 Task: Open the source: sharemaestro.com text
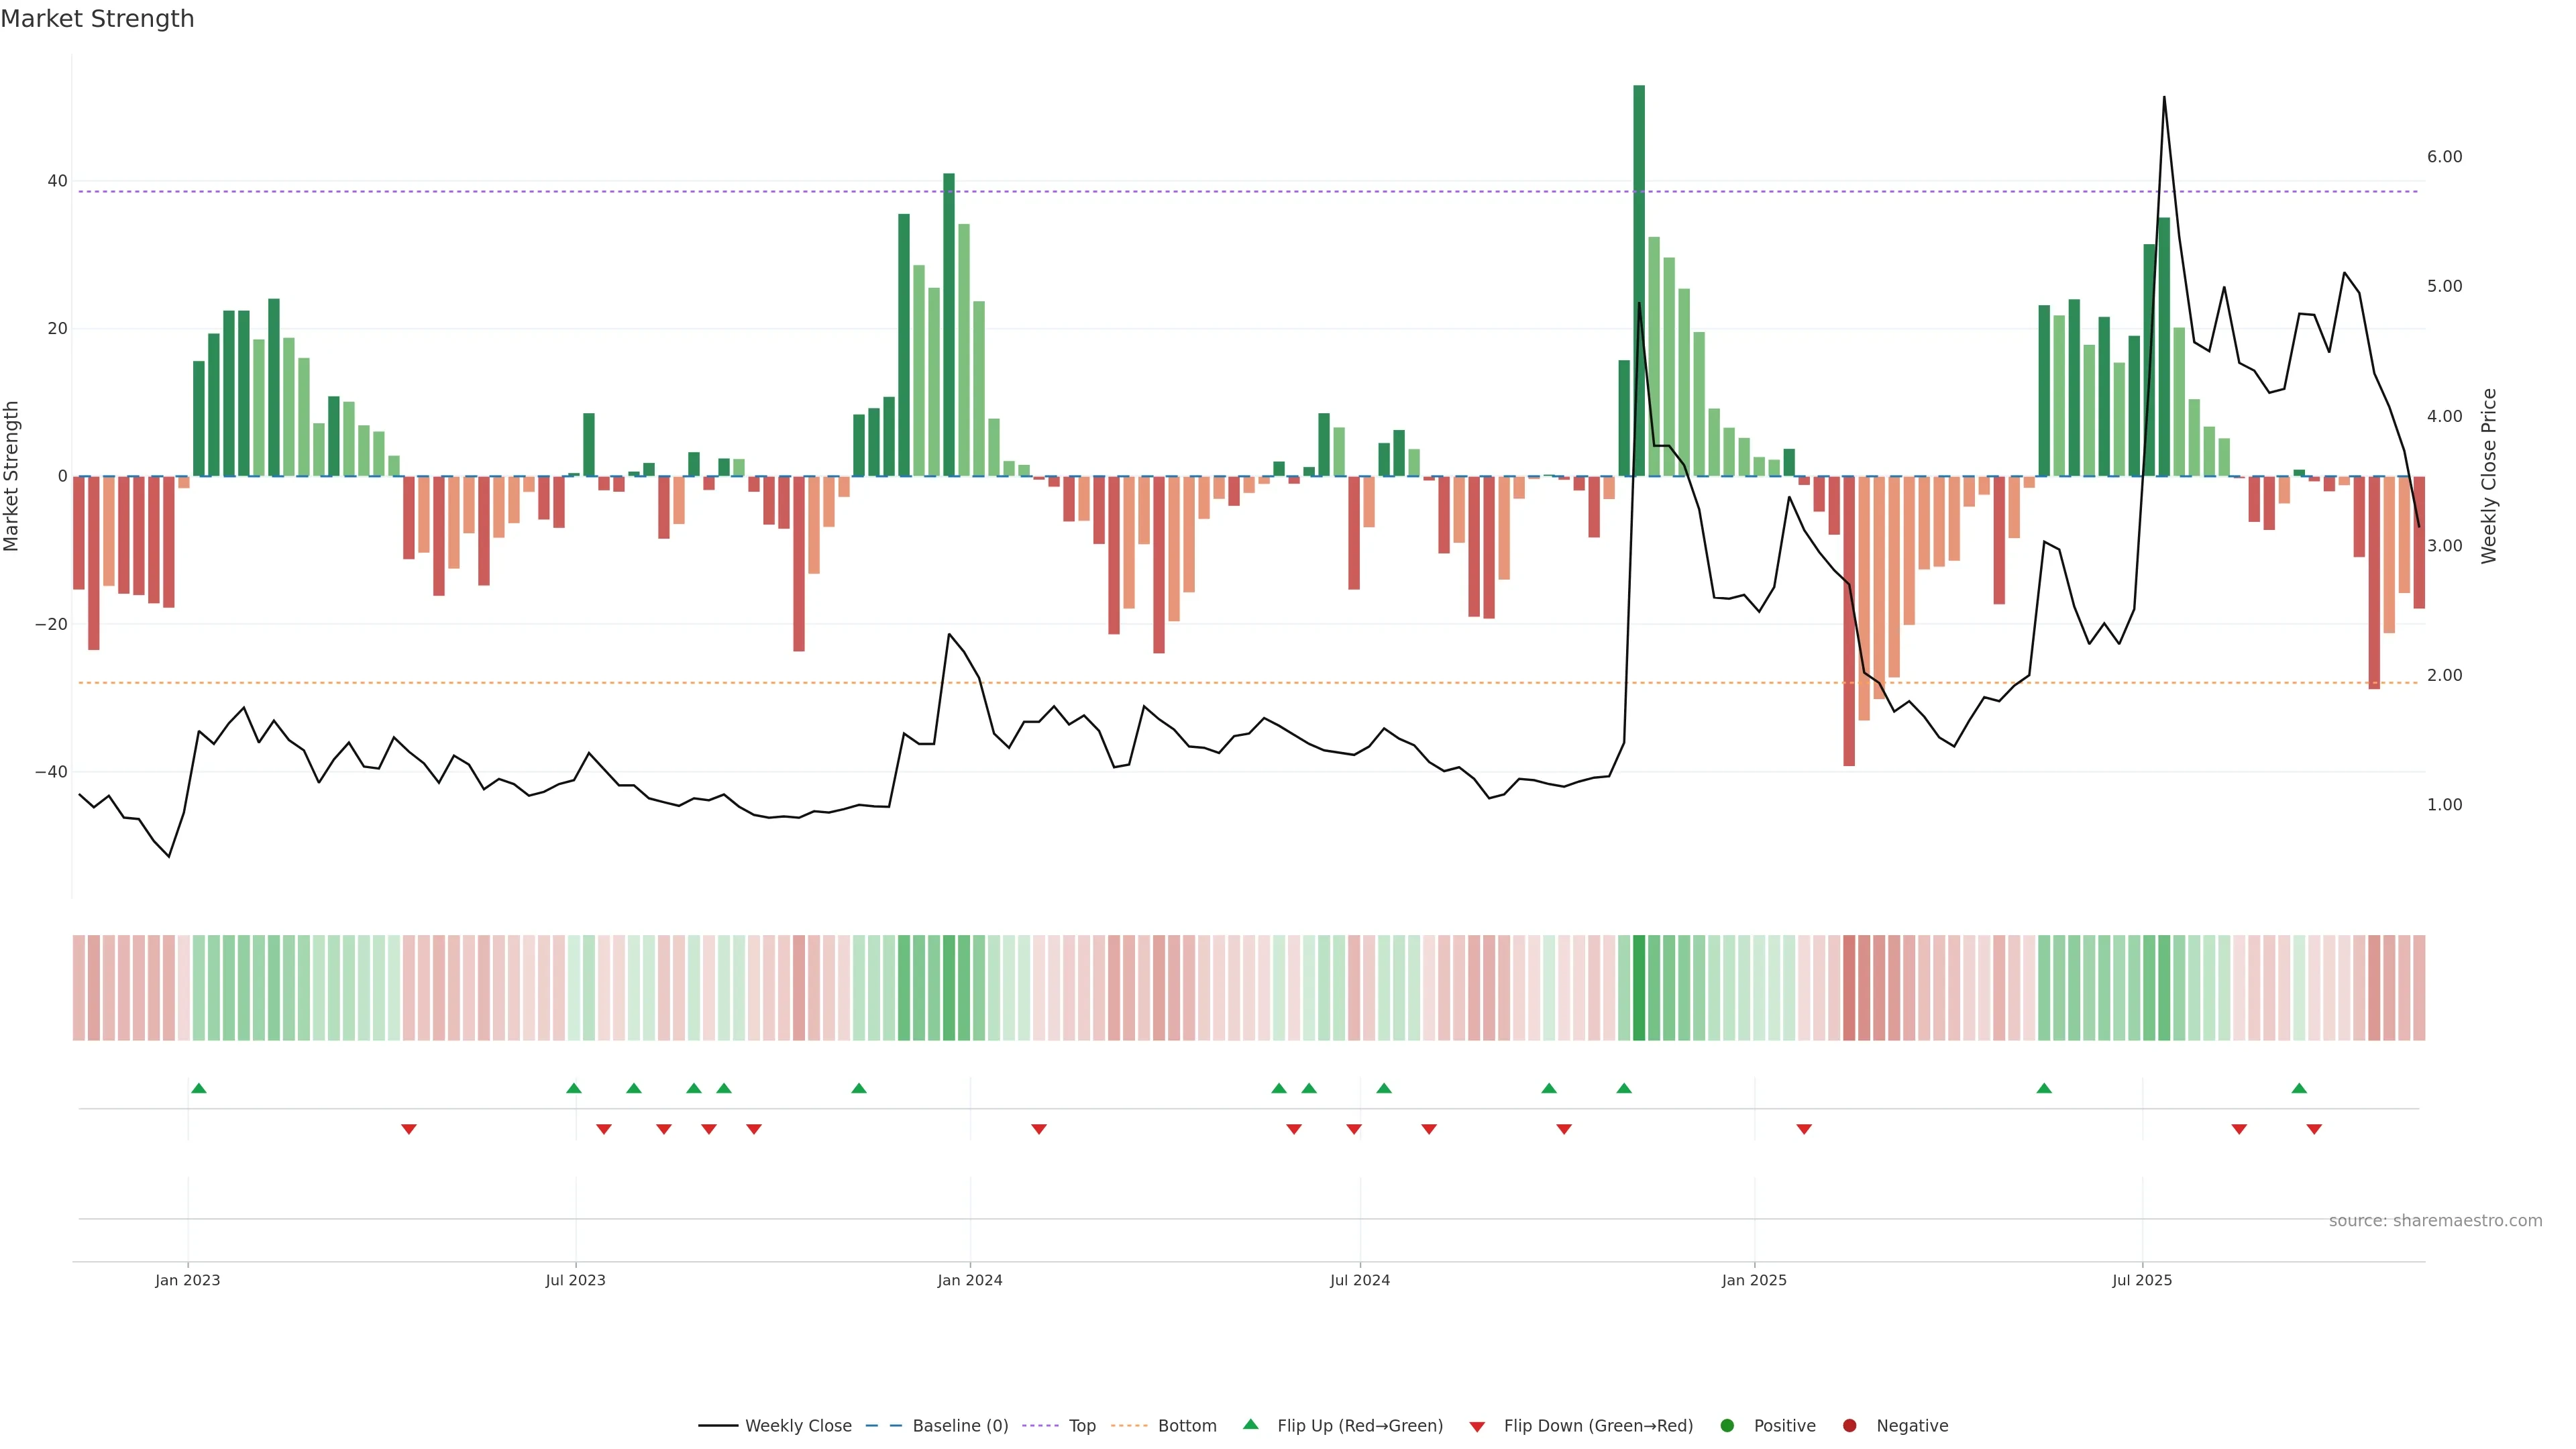(x=2435, y=1221)
